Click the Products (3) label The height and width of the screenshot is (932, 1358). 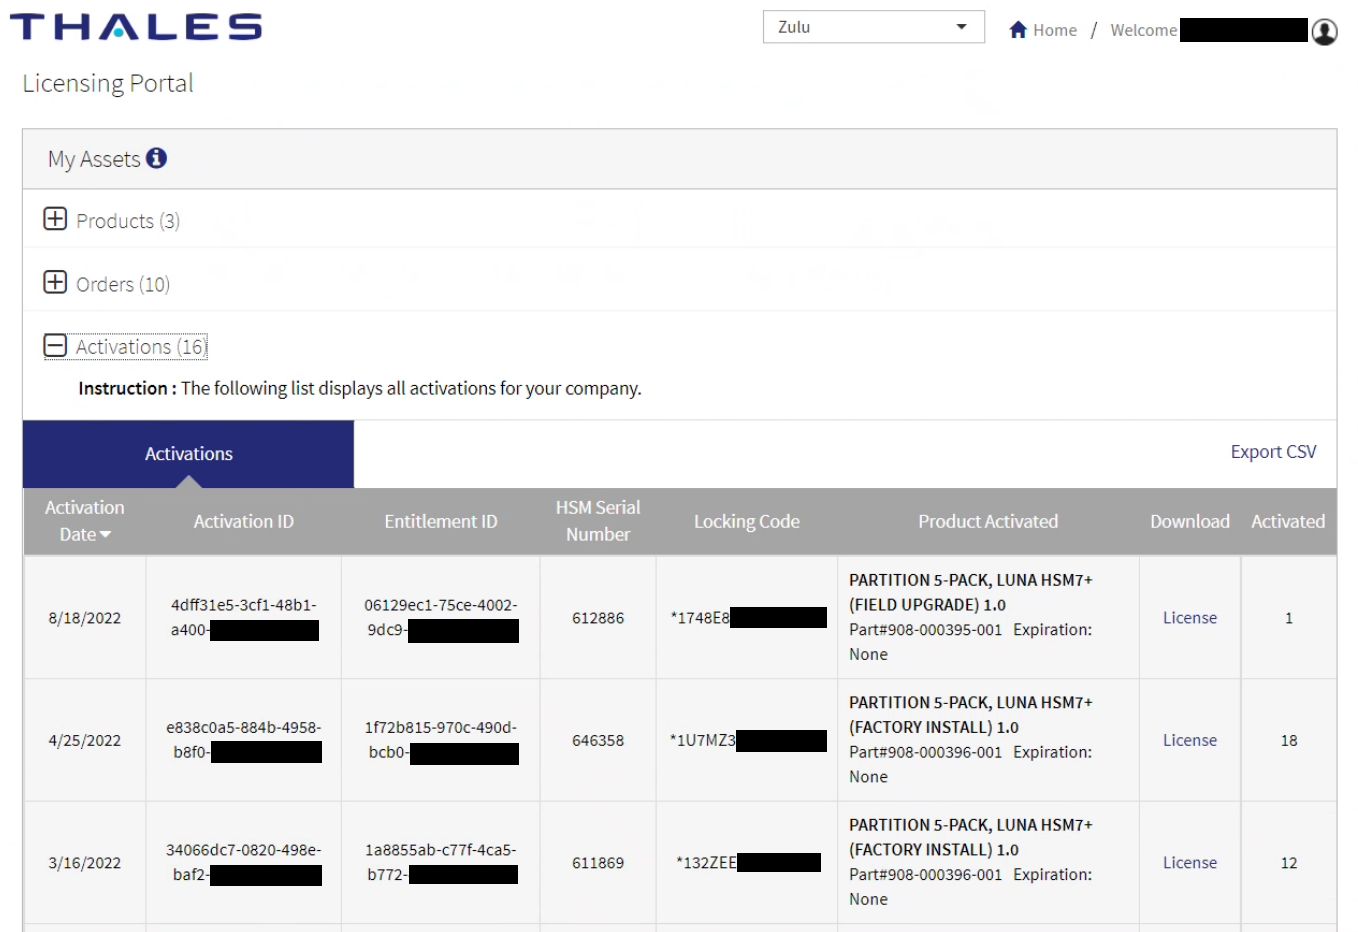pos(128,221)
